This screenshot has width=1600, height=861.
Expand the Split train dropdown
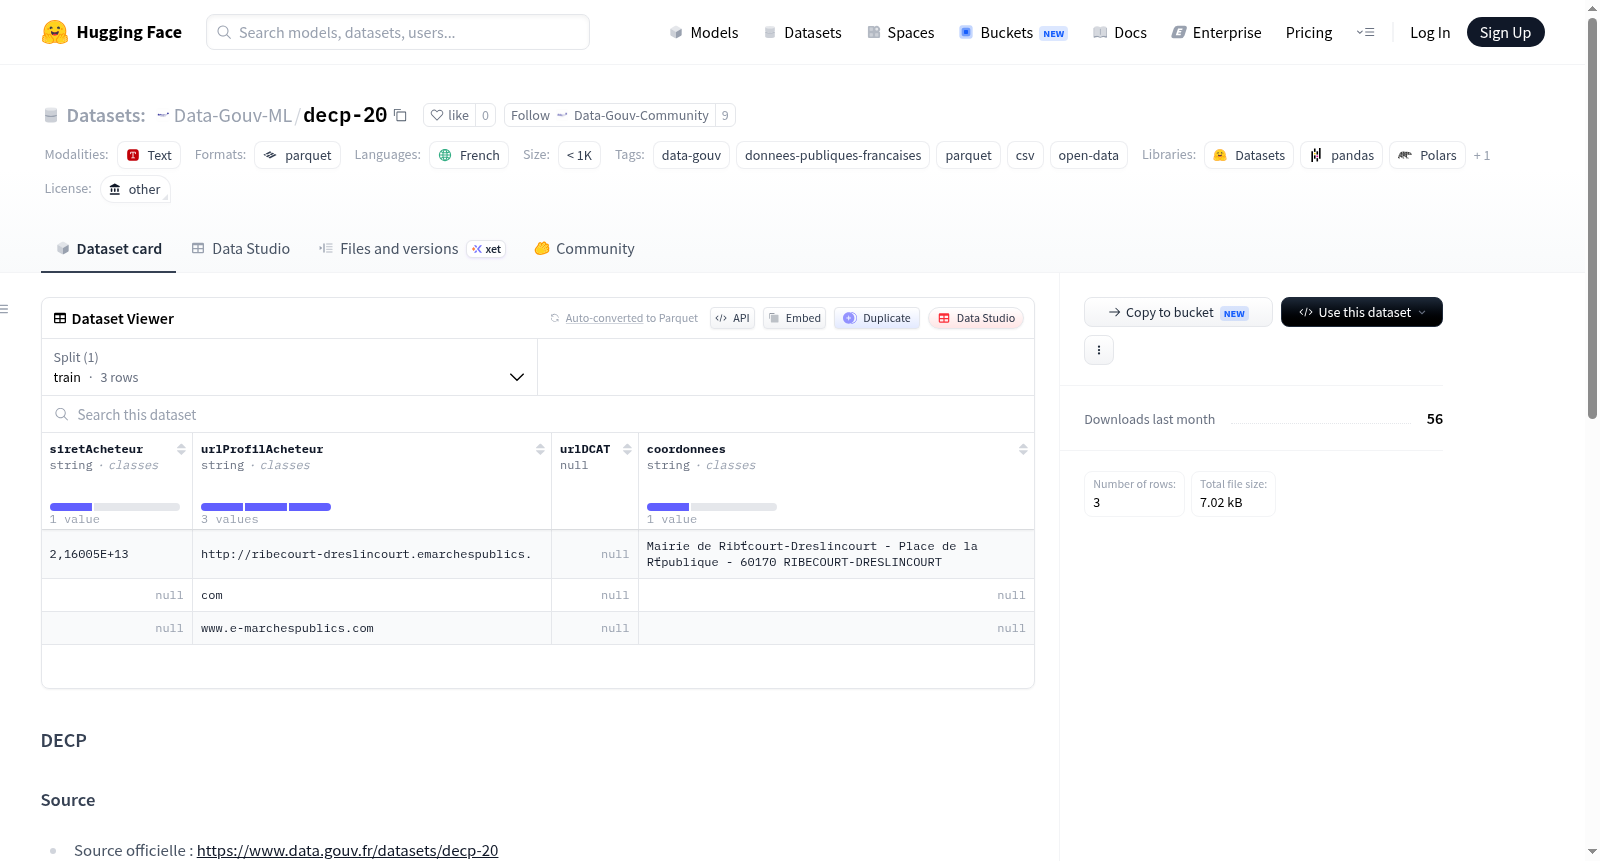coord(289,367)
